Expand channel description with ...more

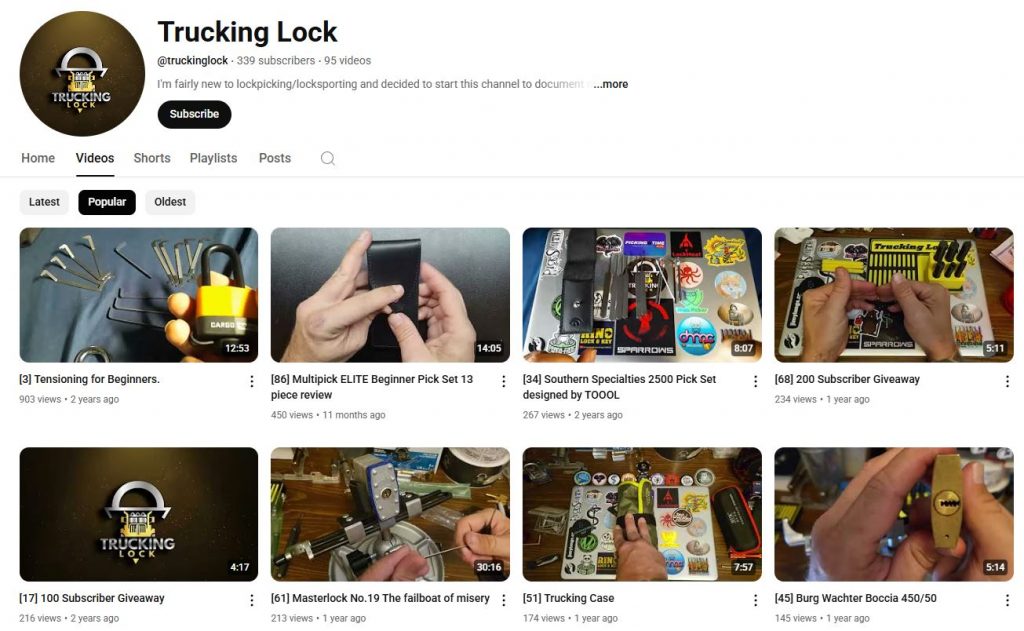pos(611,84)
